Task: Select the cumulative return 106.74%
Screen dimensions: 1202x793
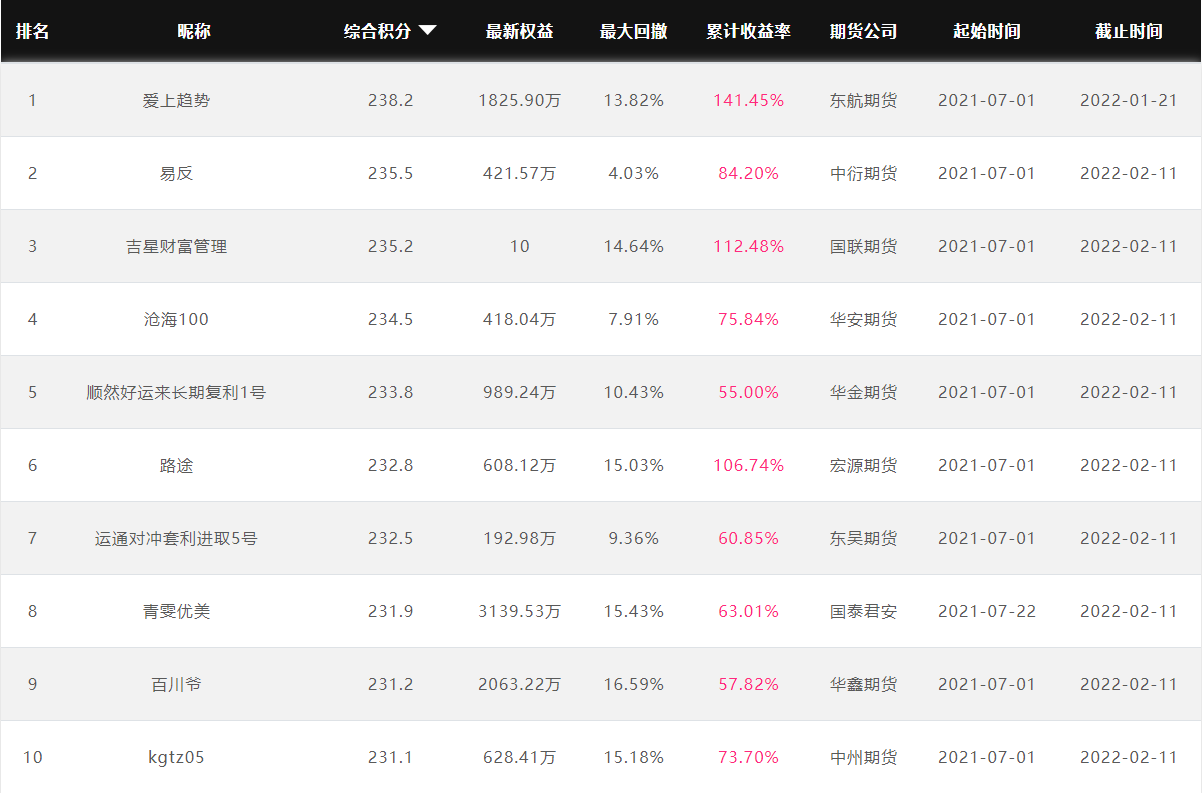Action: (748, 465)
